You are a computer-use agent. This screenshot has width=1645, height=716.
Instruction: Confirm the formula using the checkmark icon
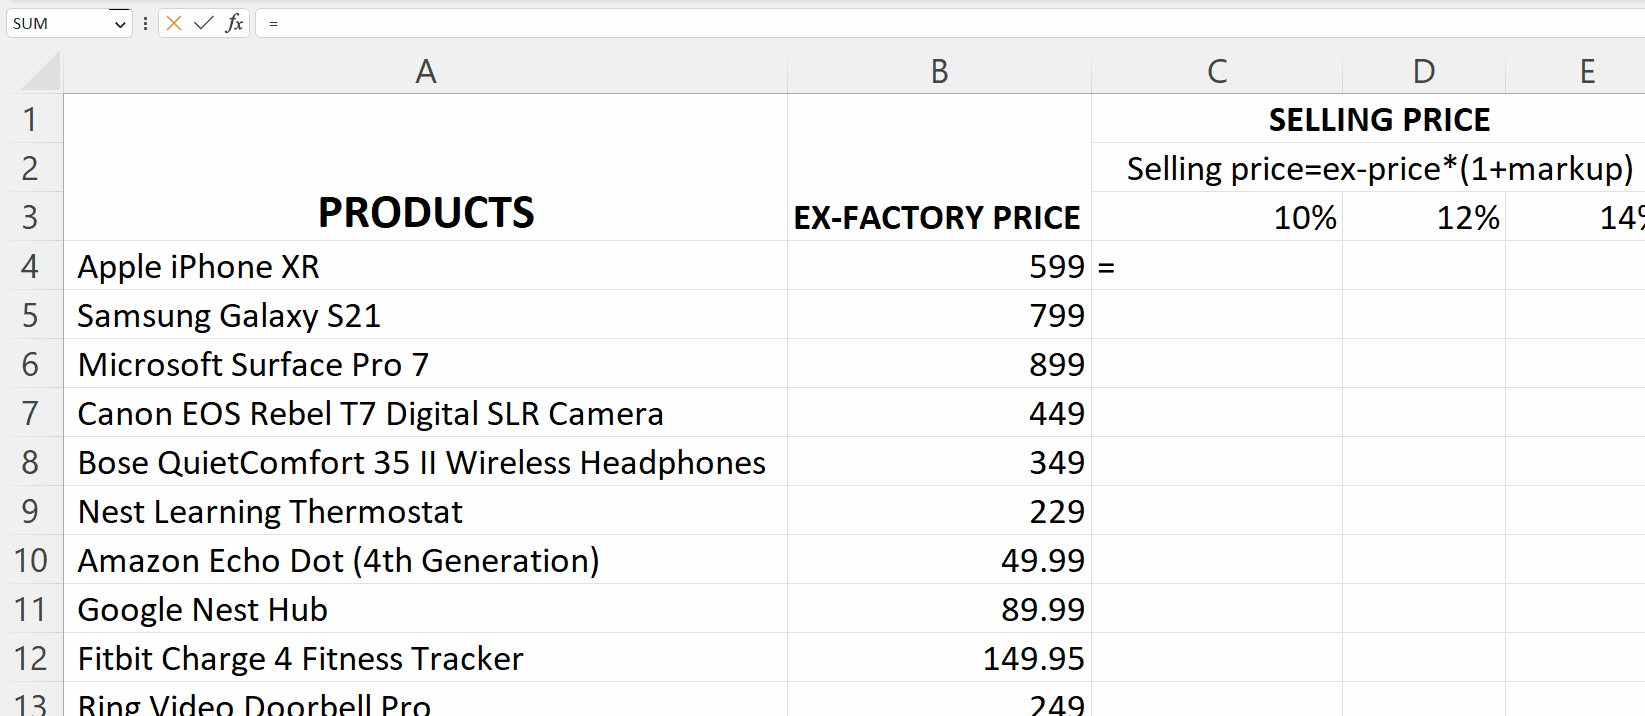tap(204, 23)
